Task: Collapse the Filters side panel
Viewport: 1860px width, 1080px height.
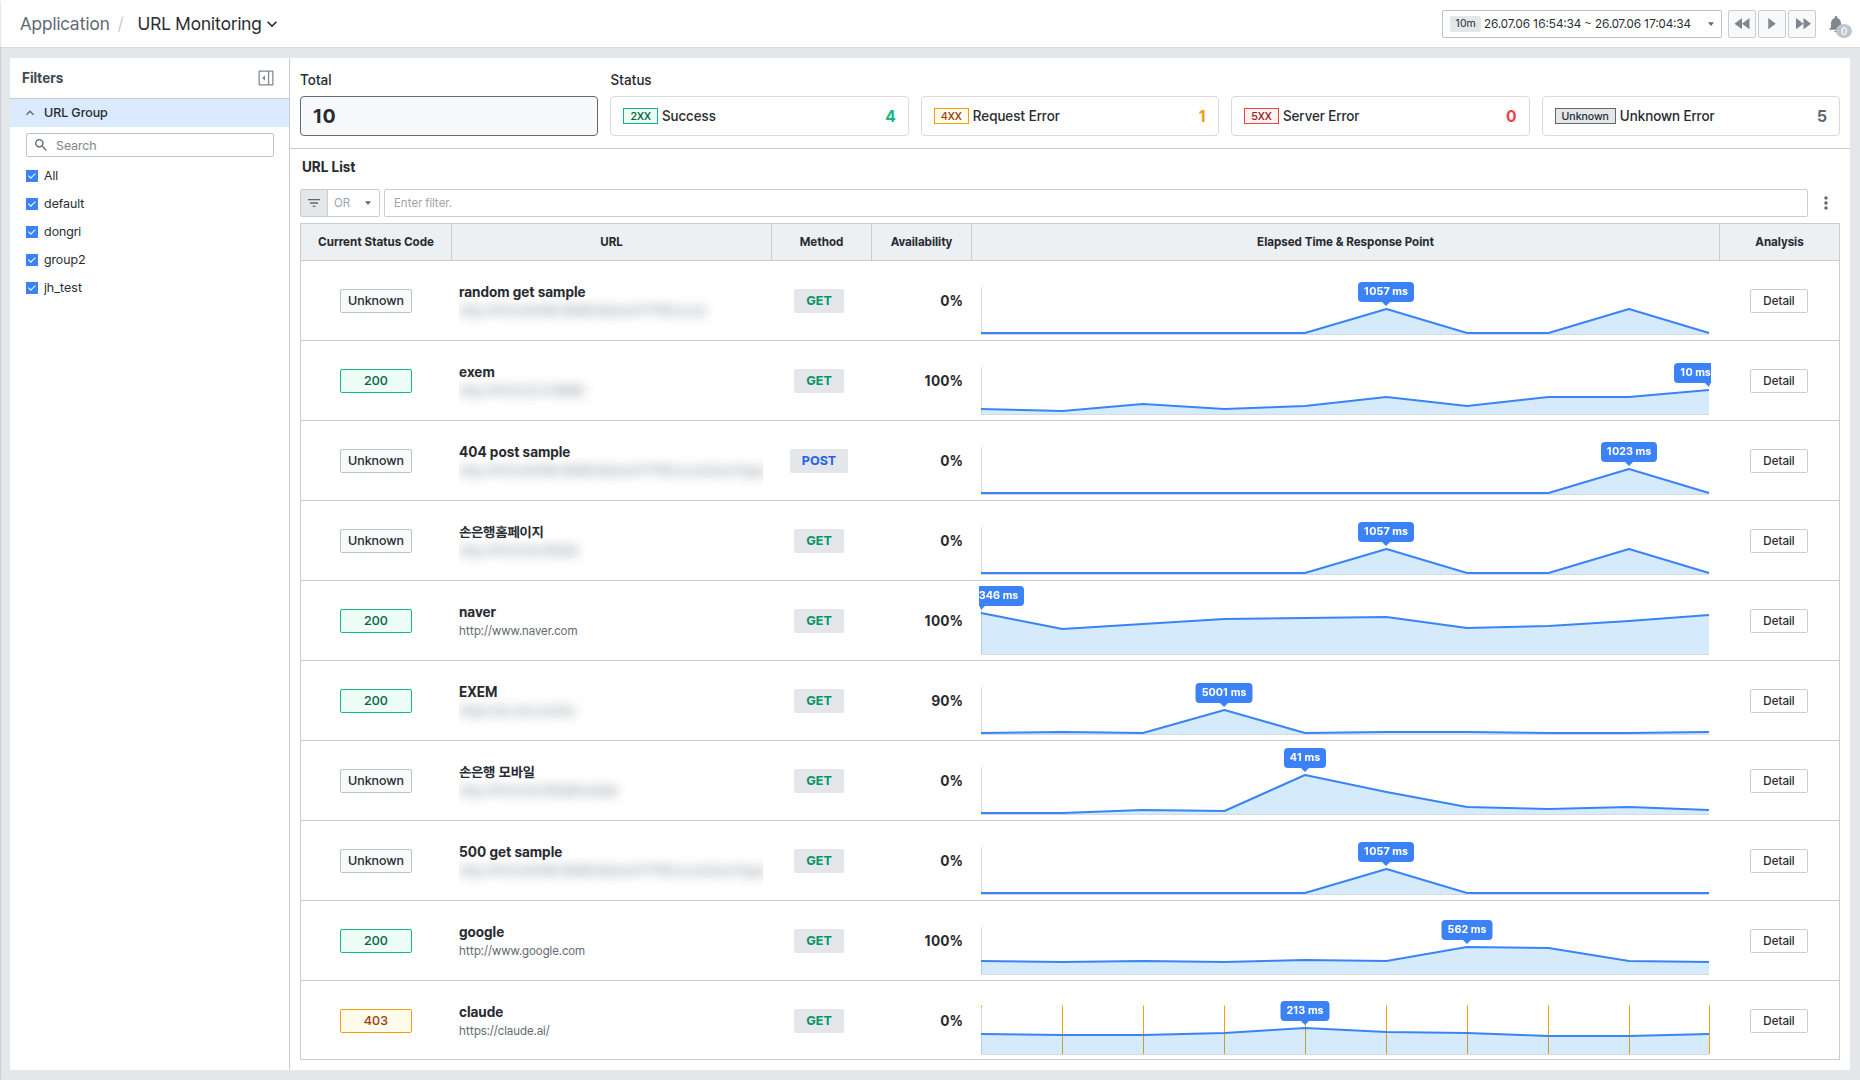Action: (x=266, y=78)
